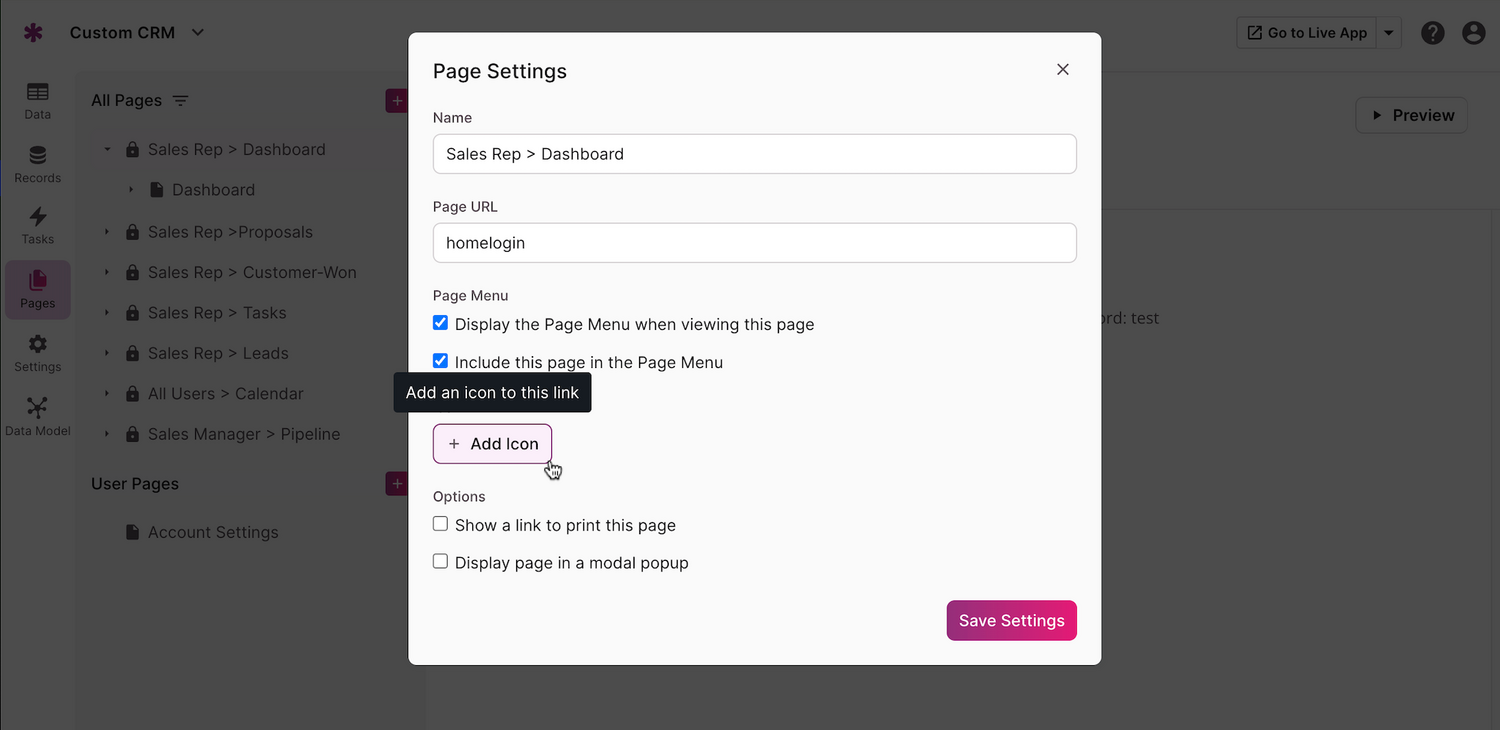Open the Data sidebar icon
The width and height of the screenshot is (1500, 730).
(37, 100)
